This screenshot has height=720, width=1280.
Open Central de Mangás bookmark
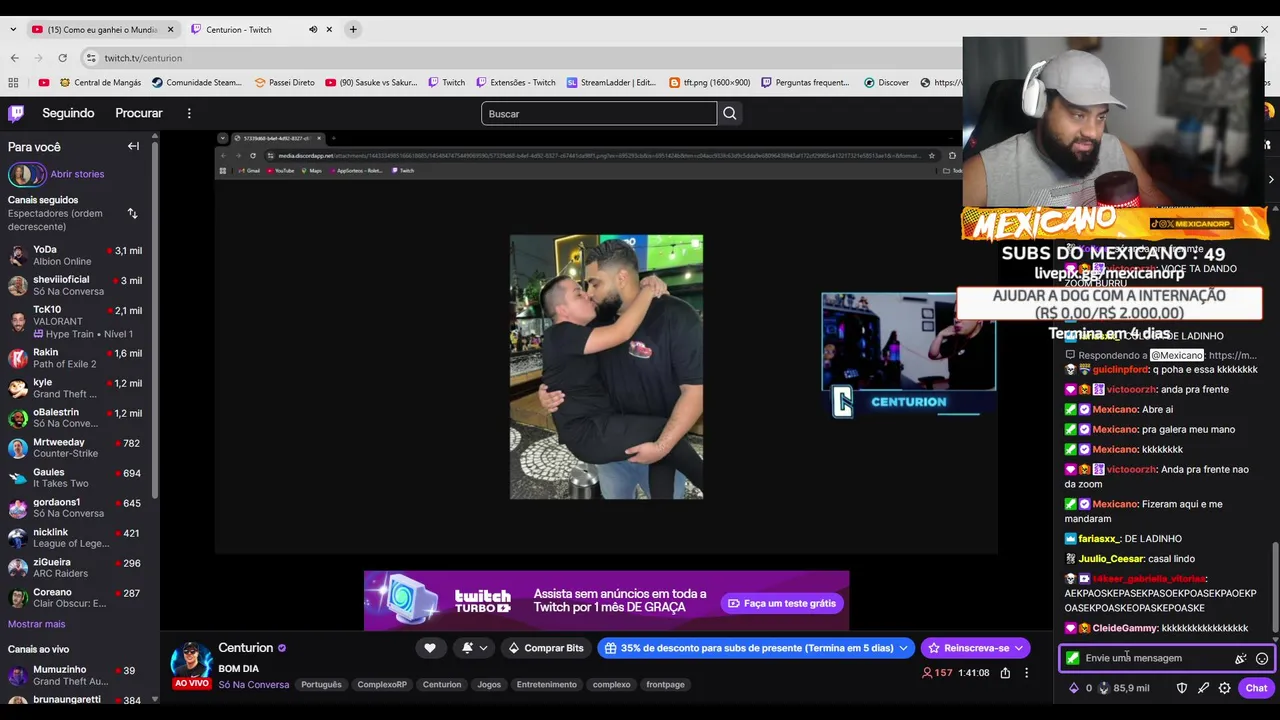pyautogui.click(x=100, y=82)
